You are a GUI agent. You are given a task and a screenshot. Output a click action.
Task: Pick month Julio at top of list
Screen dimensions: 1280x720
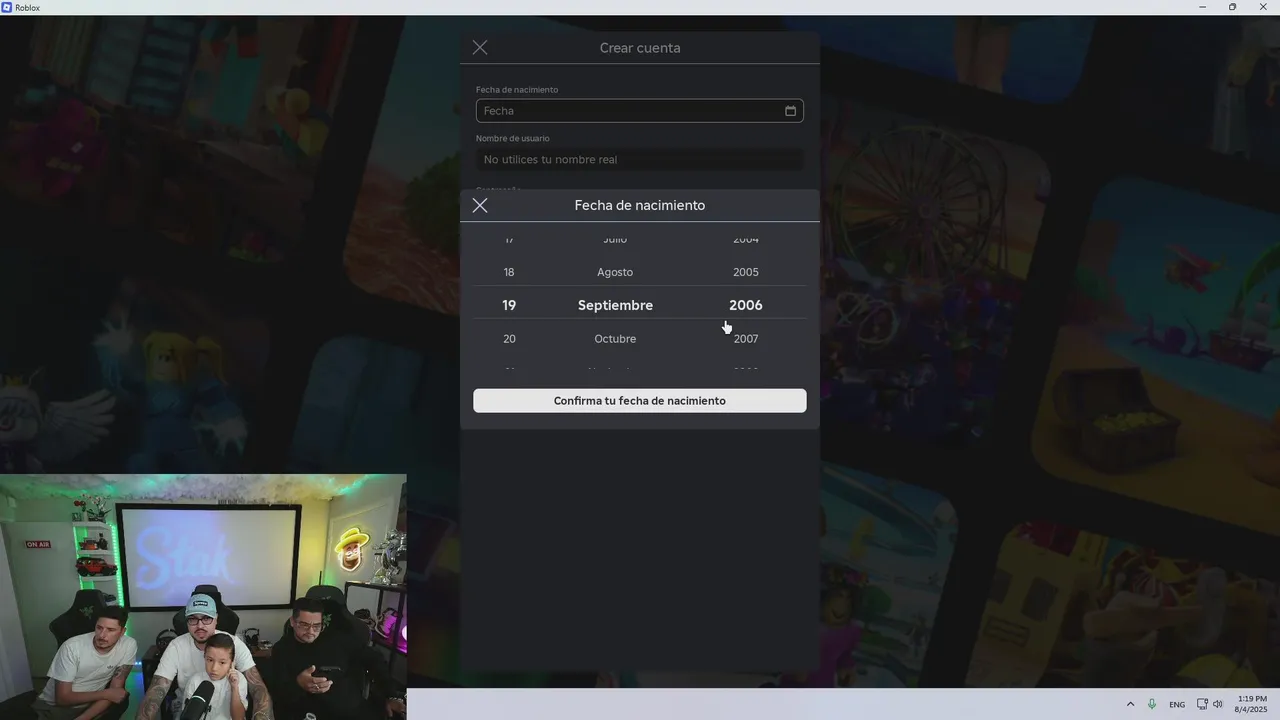[x=615, y=240]
